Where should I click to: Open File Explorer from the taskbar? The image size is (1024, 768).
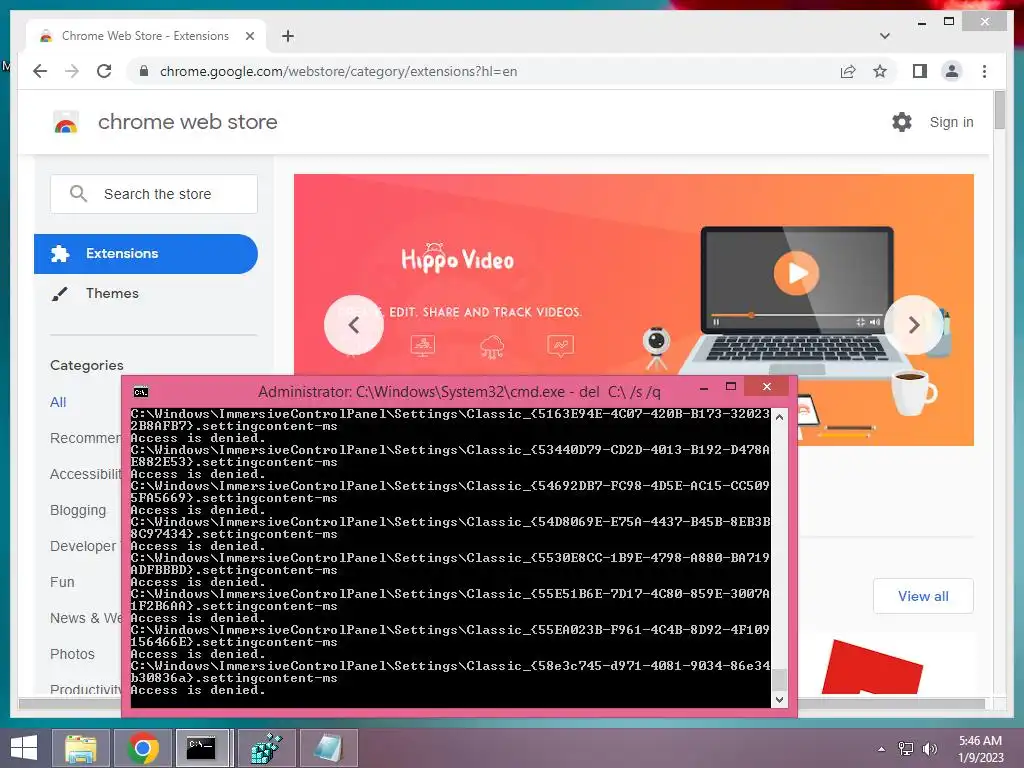click(x=81, y=748)
